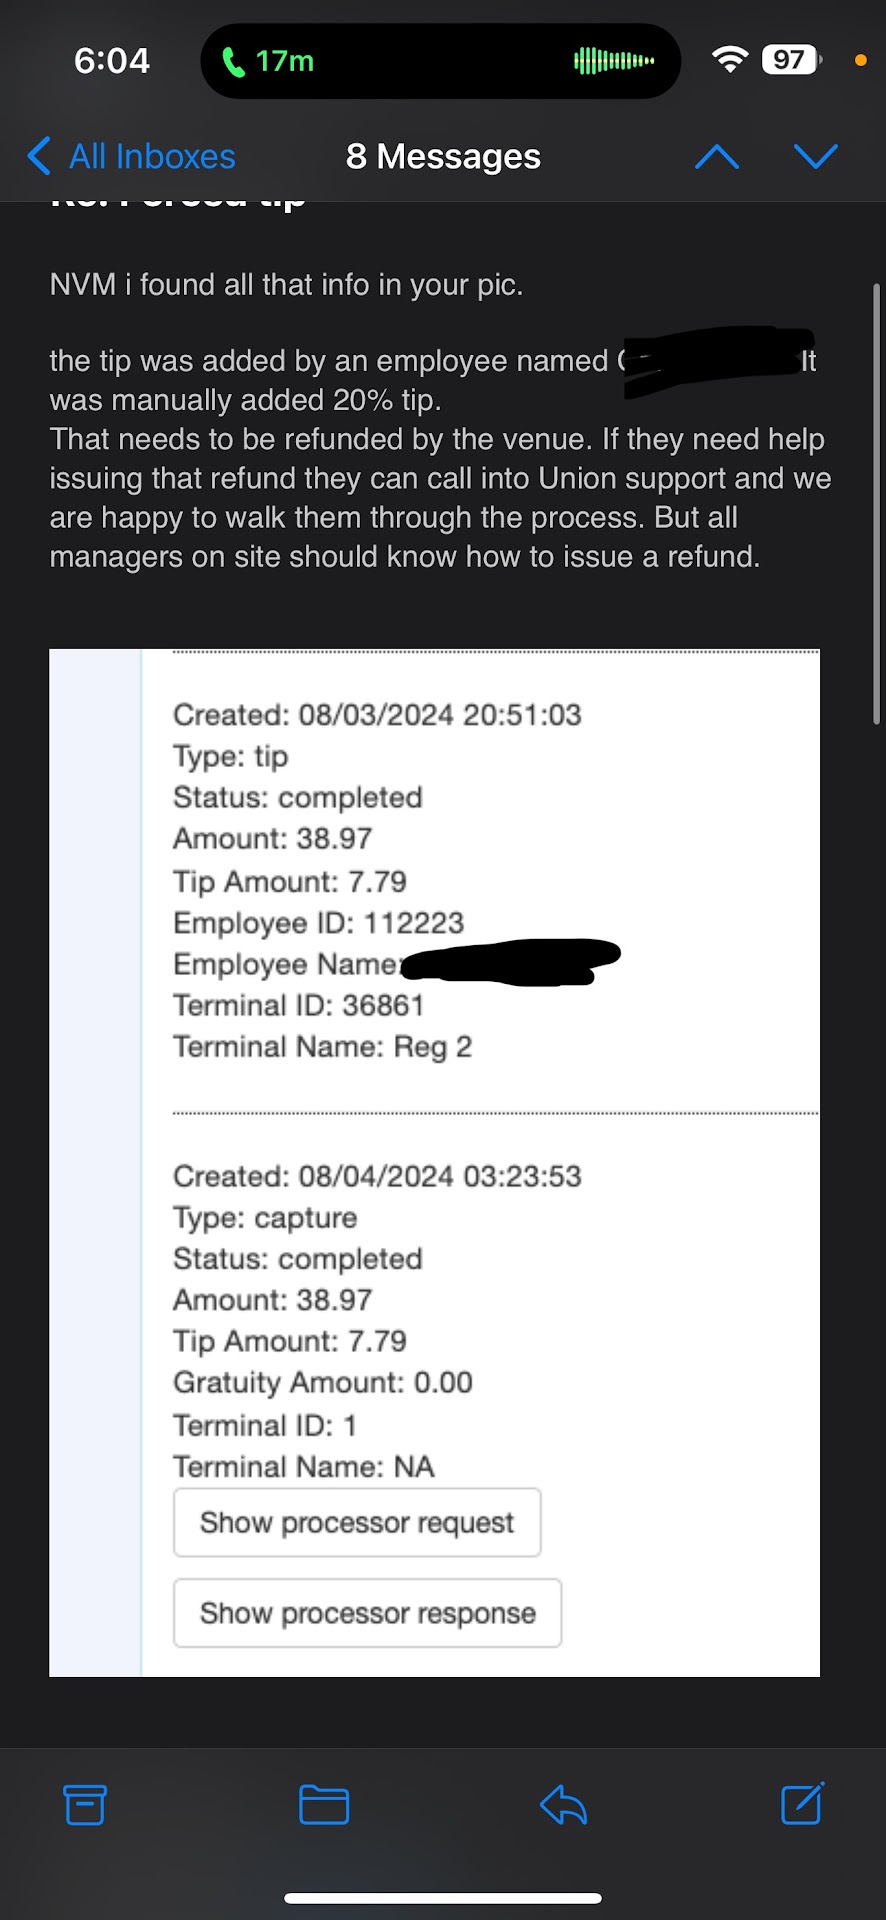
Task: Tap the Employee ID 112223 line
Action: click(318, 922)
